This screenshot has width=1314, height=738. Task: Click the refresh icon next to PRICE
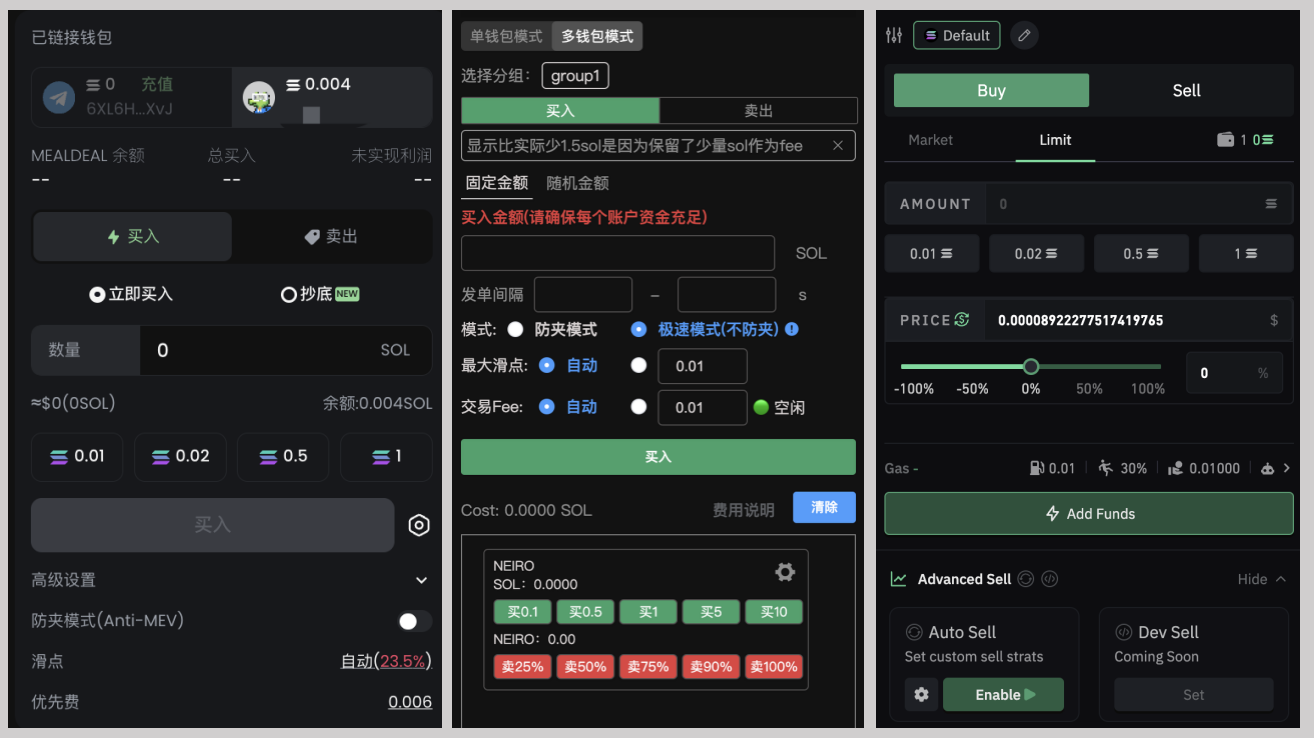[963, 319]
